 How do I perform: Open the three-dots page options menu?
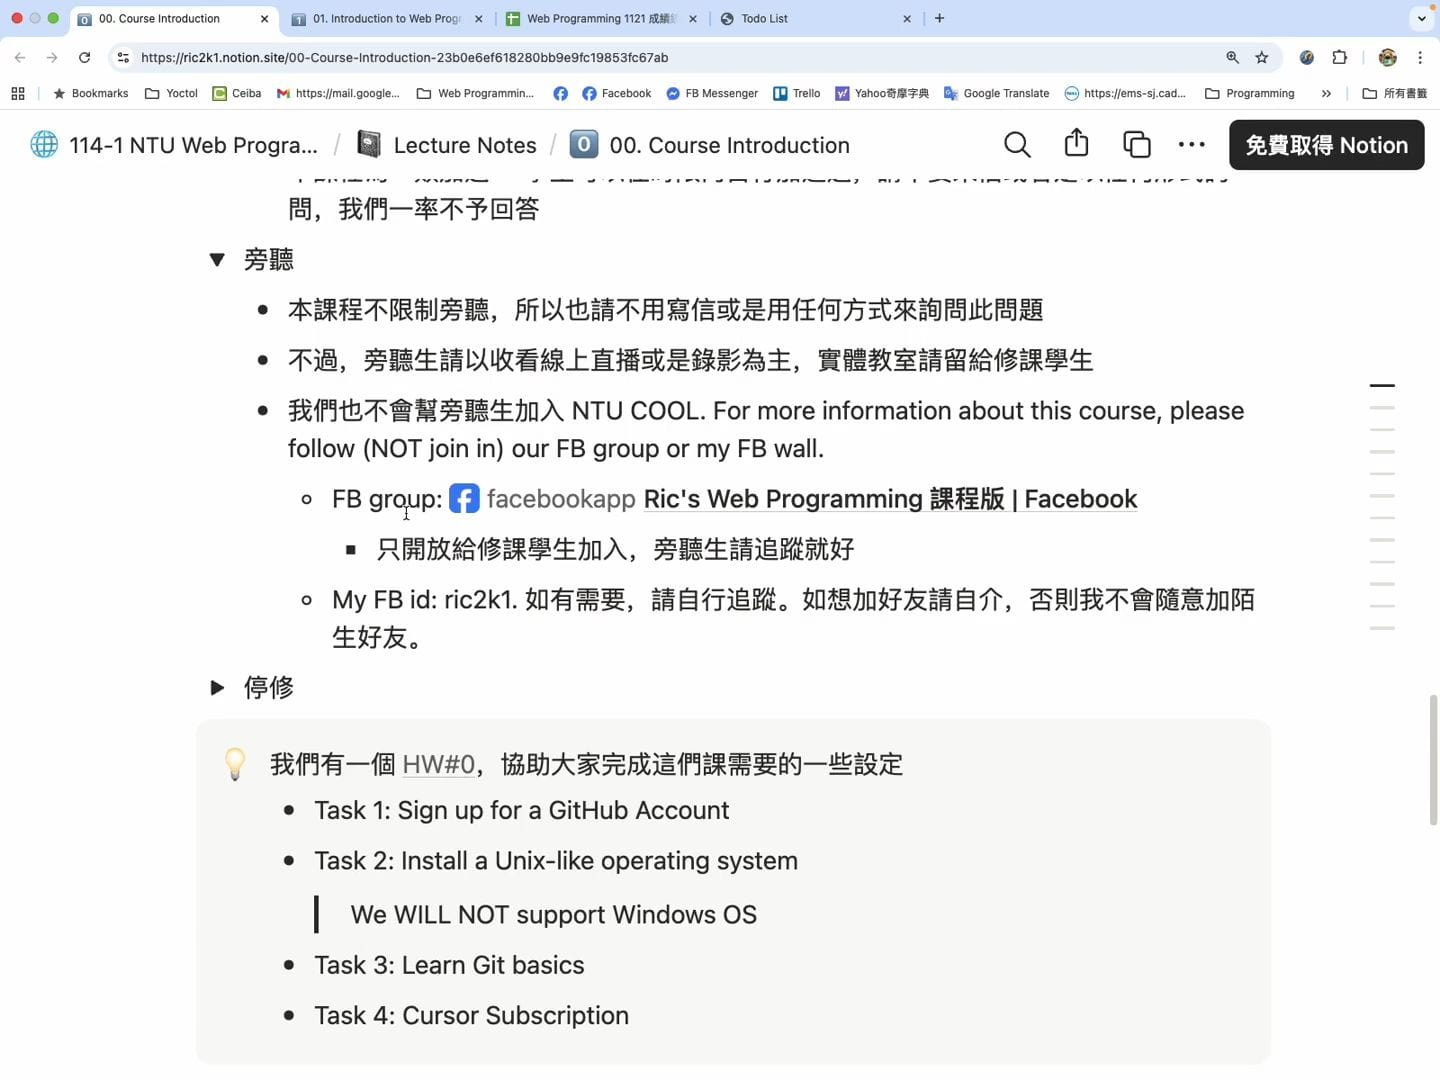tap(1191, 145)
